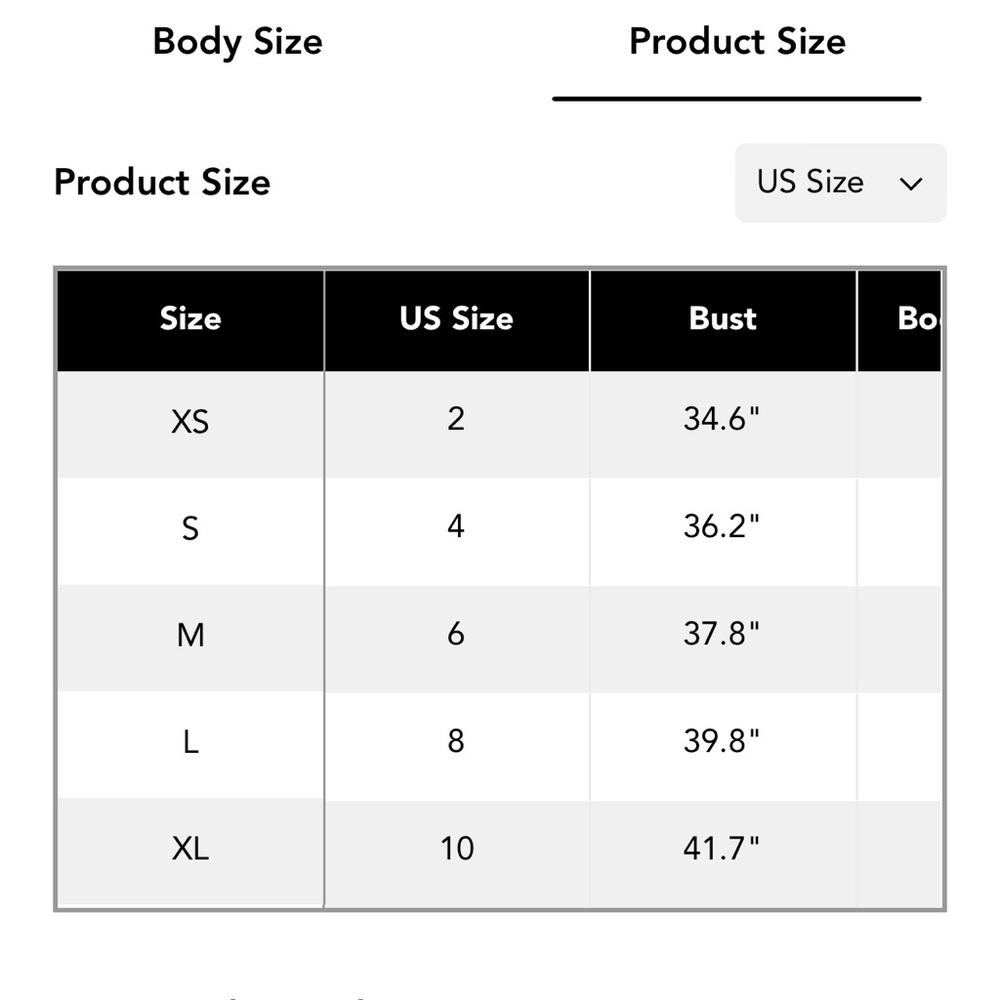This screenshot has width=1000, height=1000.
Task: Click the 39.8" bust measurement cell
Action: point(723,746)
